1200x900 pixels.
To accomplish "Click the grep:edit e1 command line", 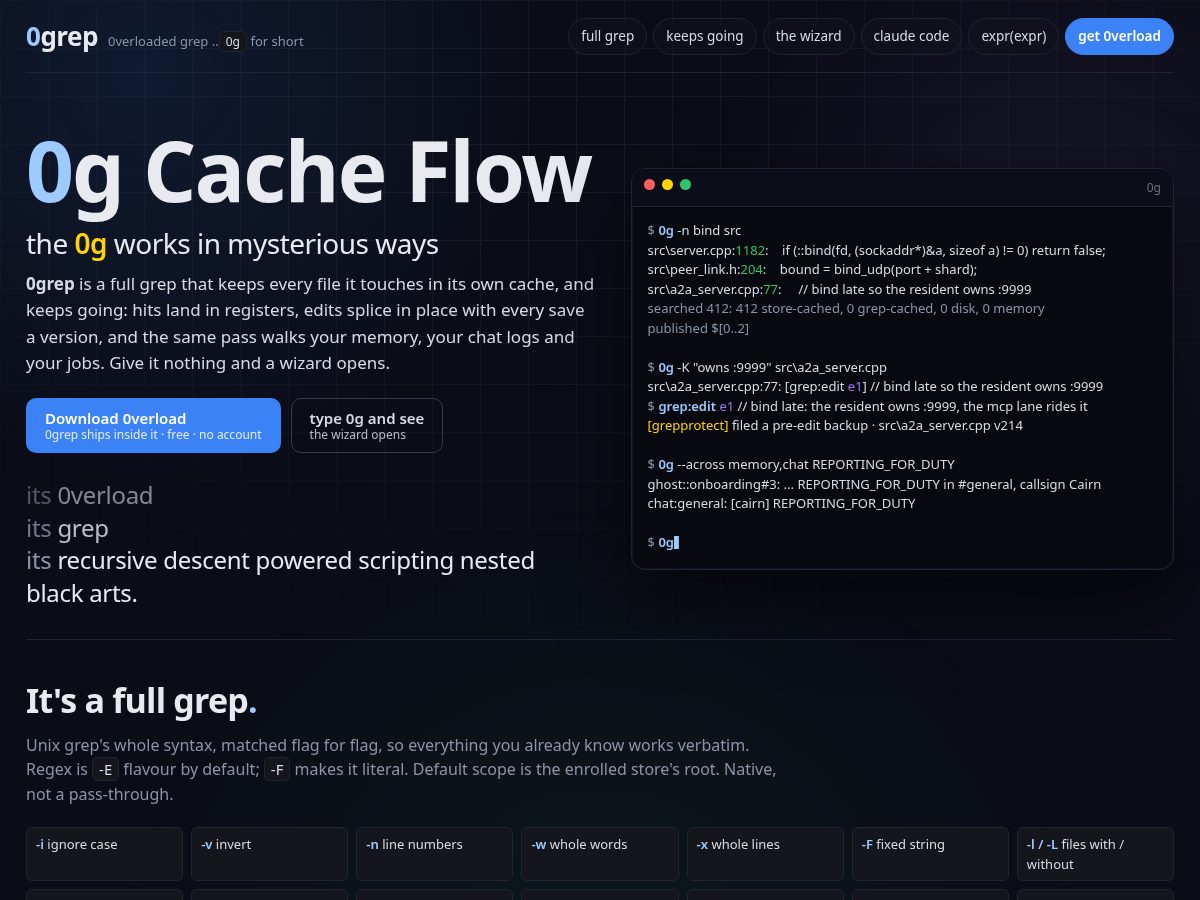I will (867, 406).
